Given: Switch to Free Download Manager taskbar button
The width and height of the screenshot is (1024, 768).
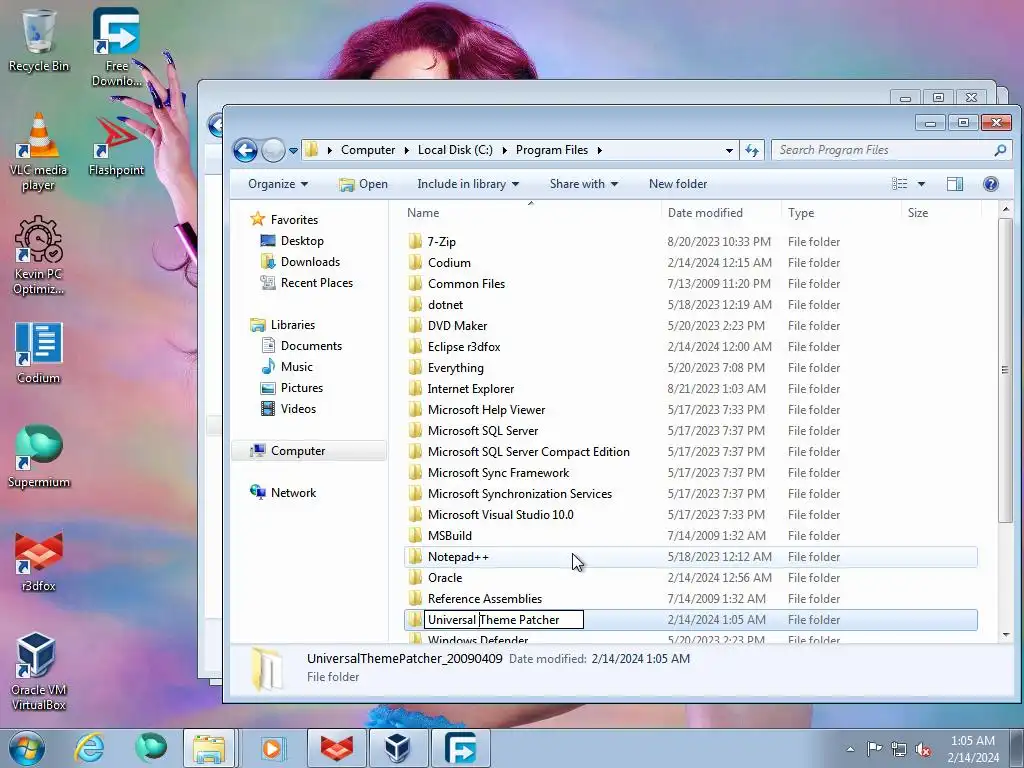Looking at the screenshot, I should point(460,748).
